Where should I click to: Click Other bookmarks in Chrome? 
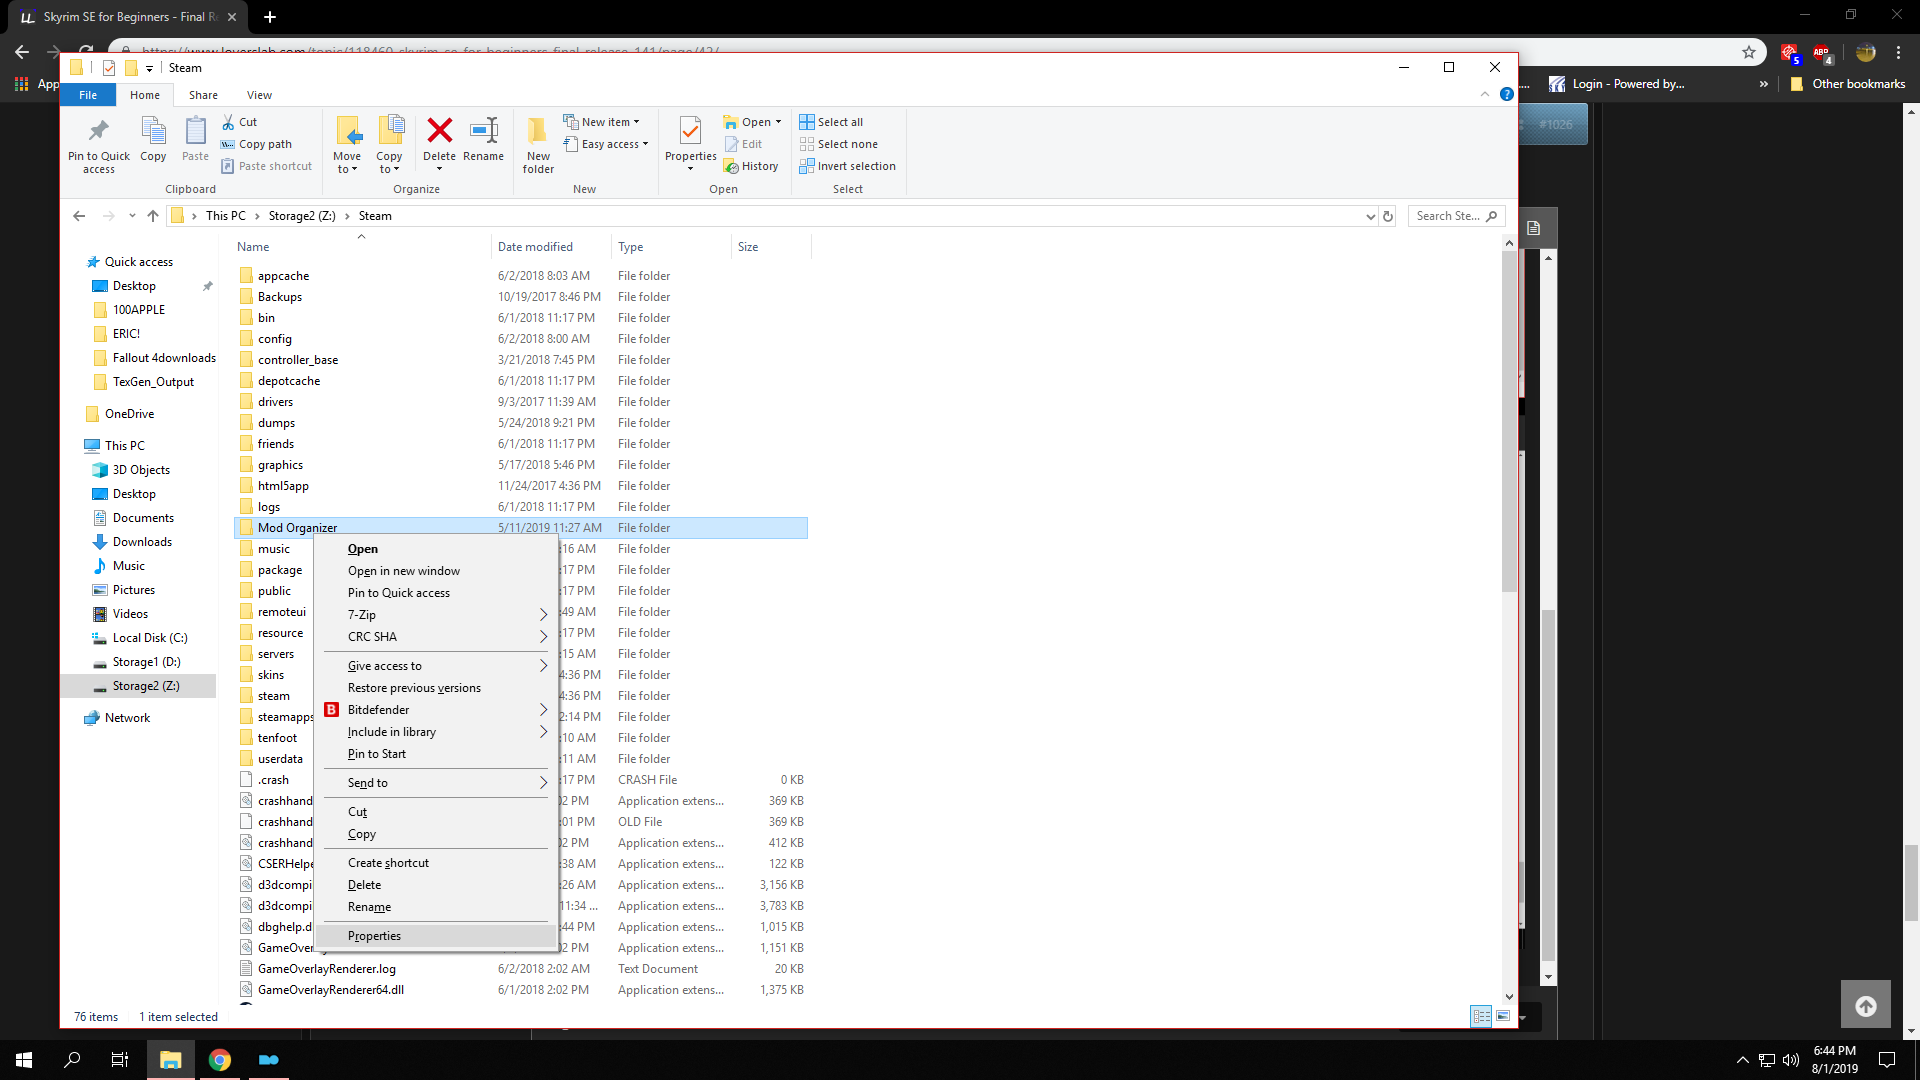[x=1848, y=84]
